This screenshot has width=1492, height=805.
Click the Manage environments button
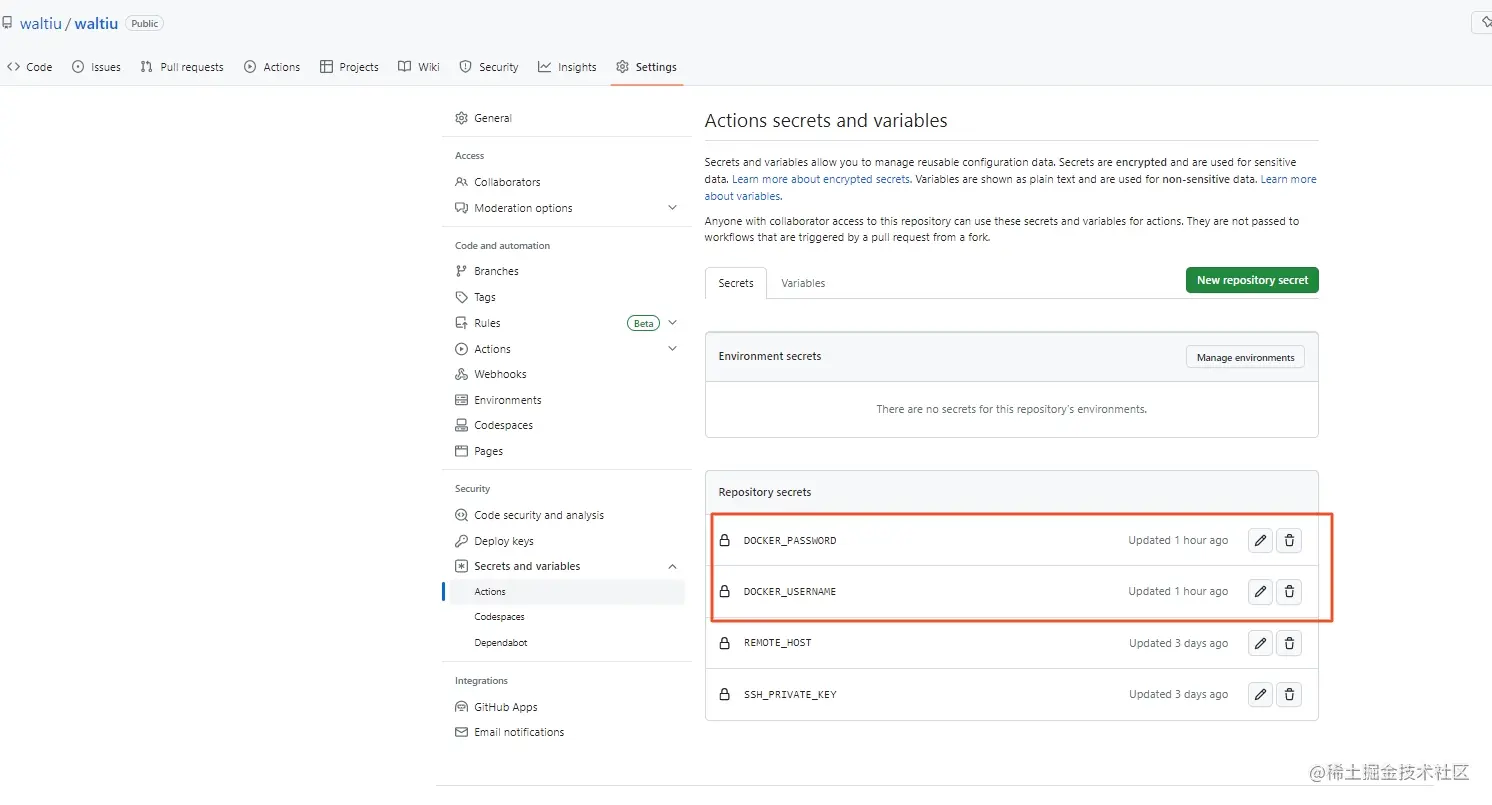1245,357
